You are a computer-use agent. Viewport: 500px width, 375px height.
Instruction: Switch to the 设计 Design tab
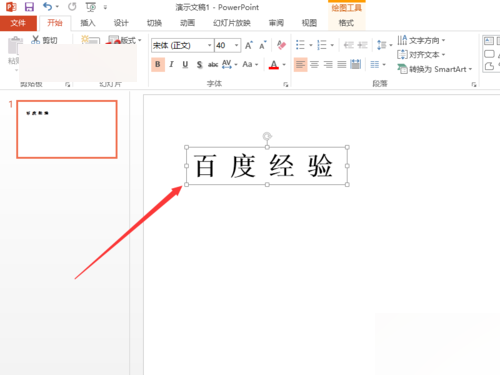[x=121, y=23]
